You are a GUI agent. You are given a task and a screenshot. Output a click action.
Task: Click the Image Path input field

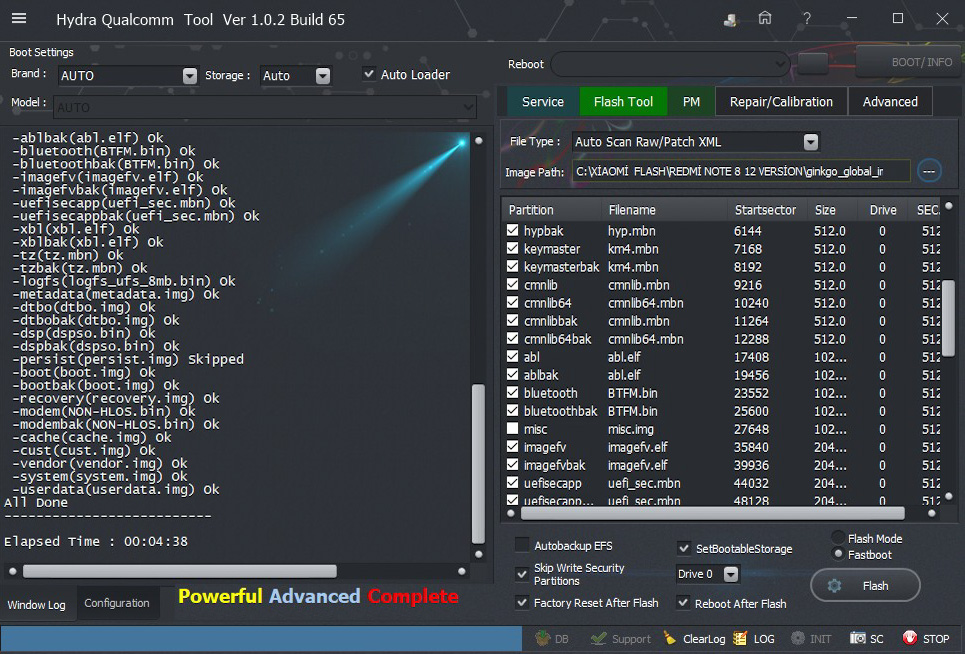coord(741,171)
